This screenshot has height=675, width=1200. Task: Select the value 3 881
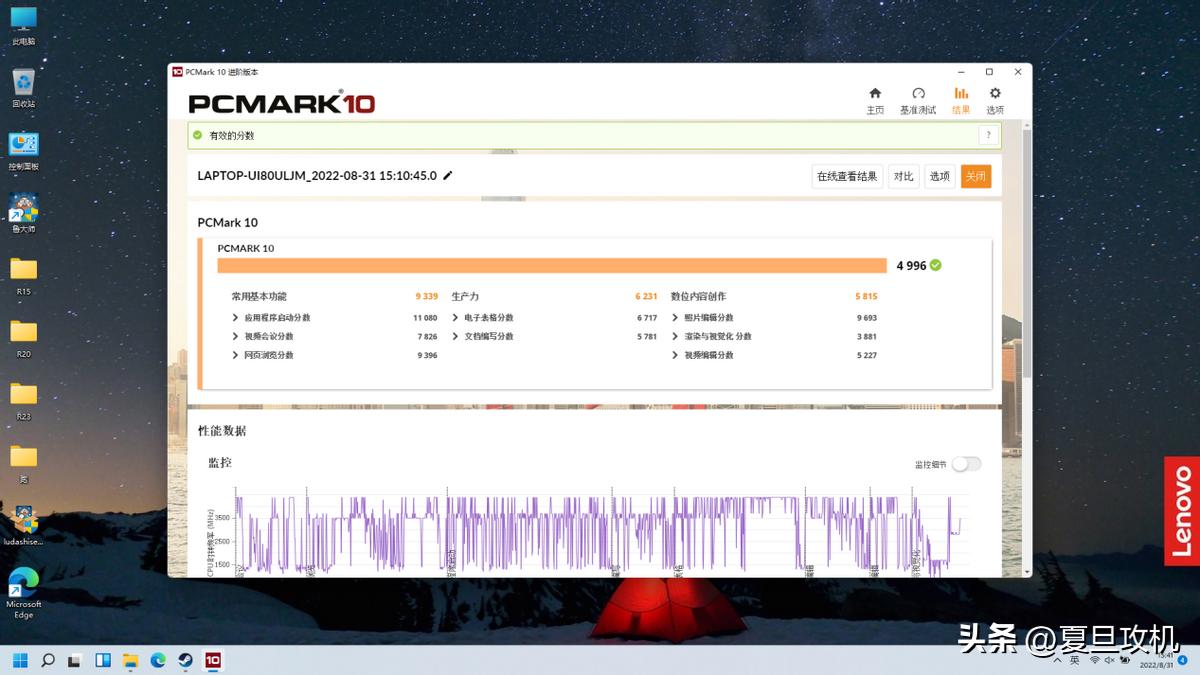(867, 337)
